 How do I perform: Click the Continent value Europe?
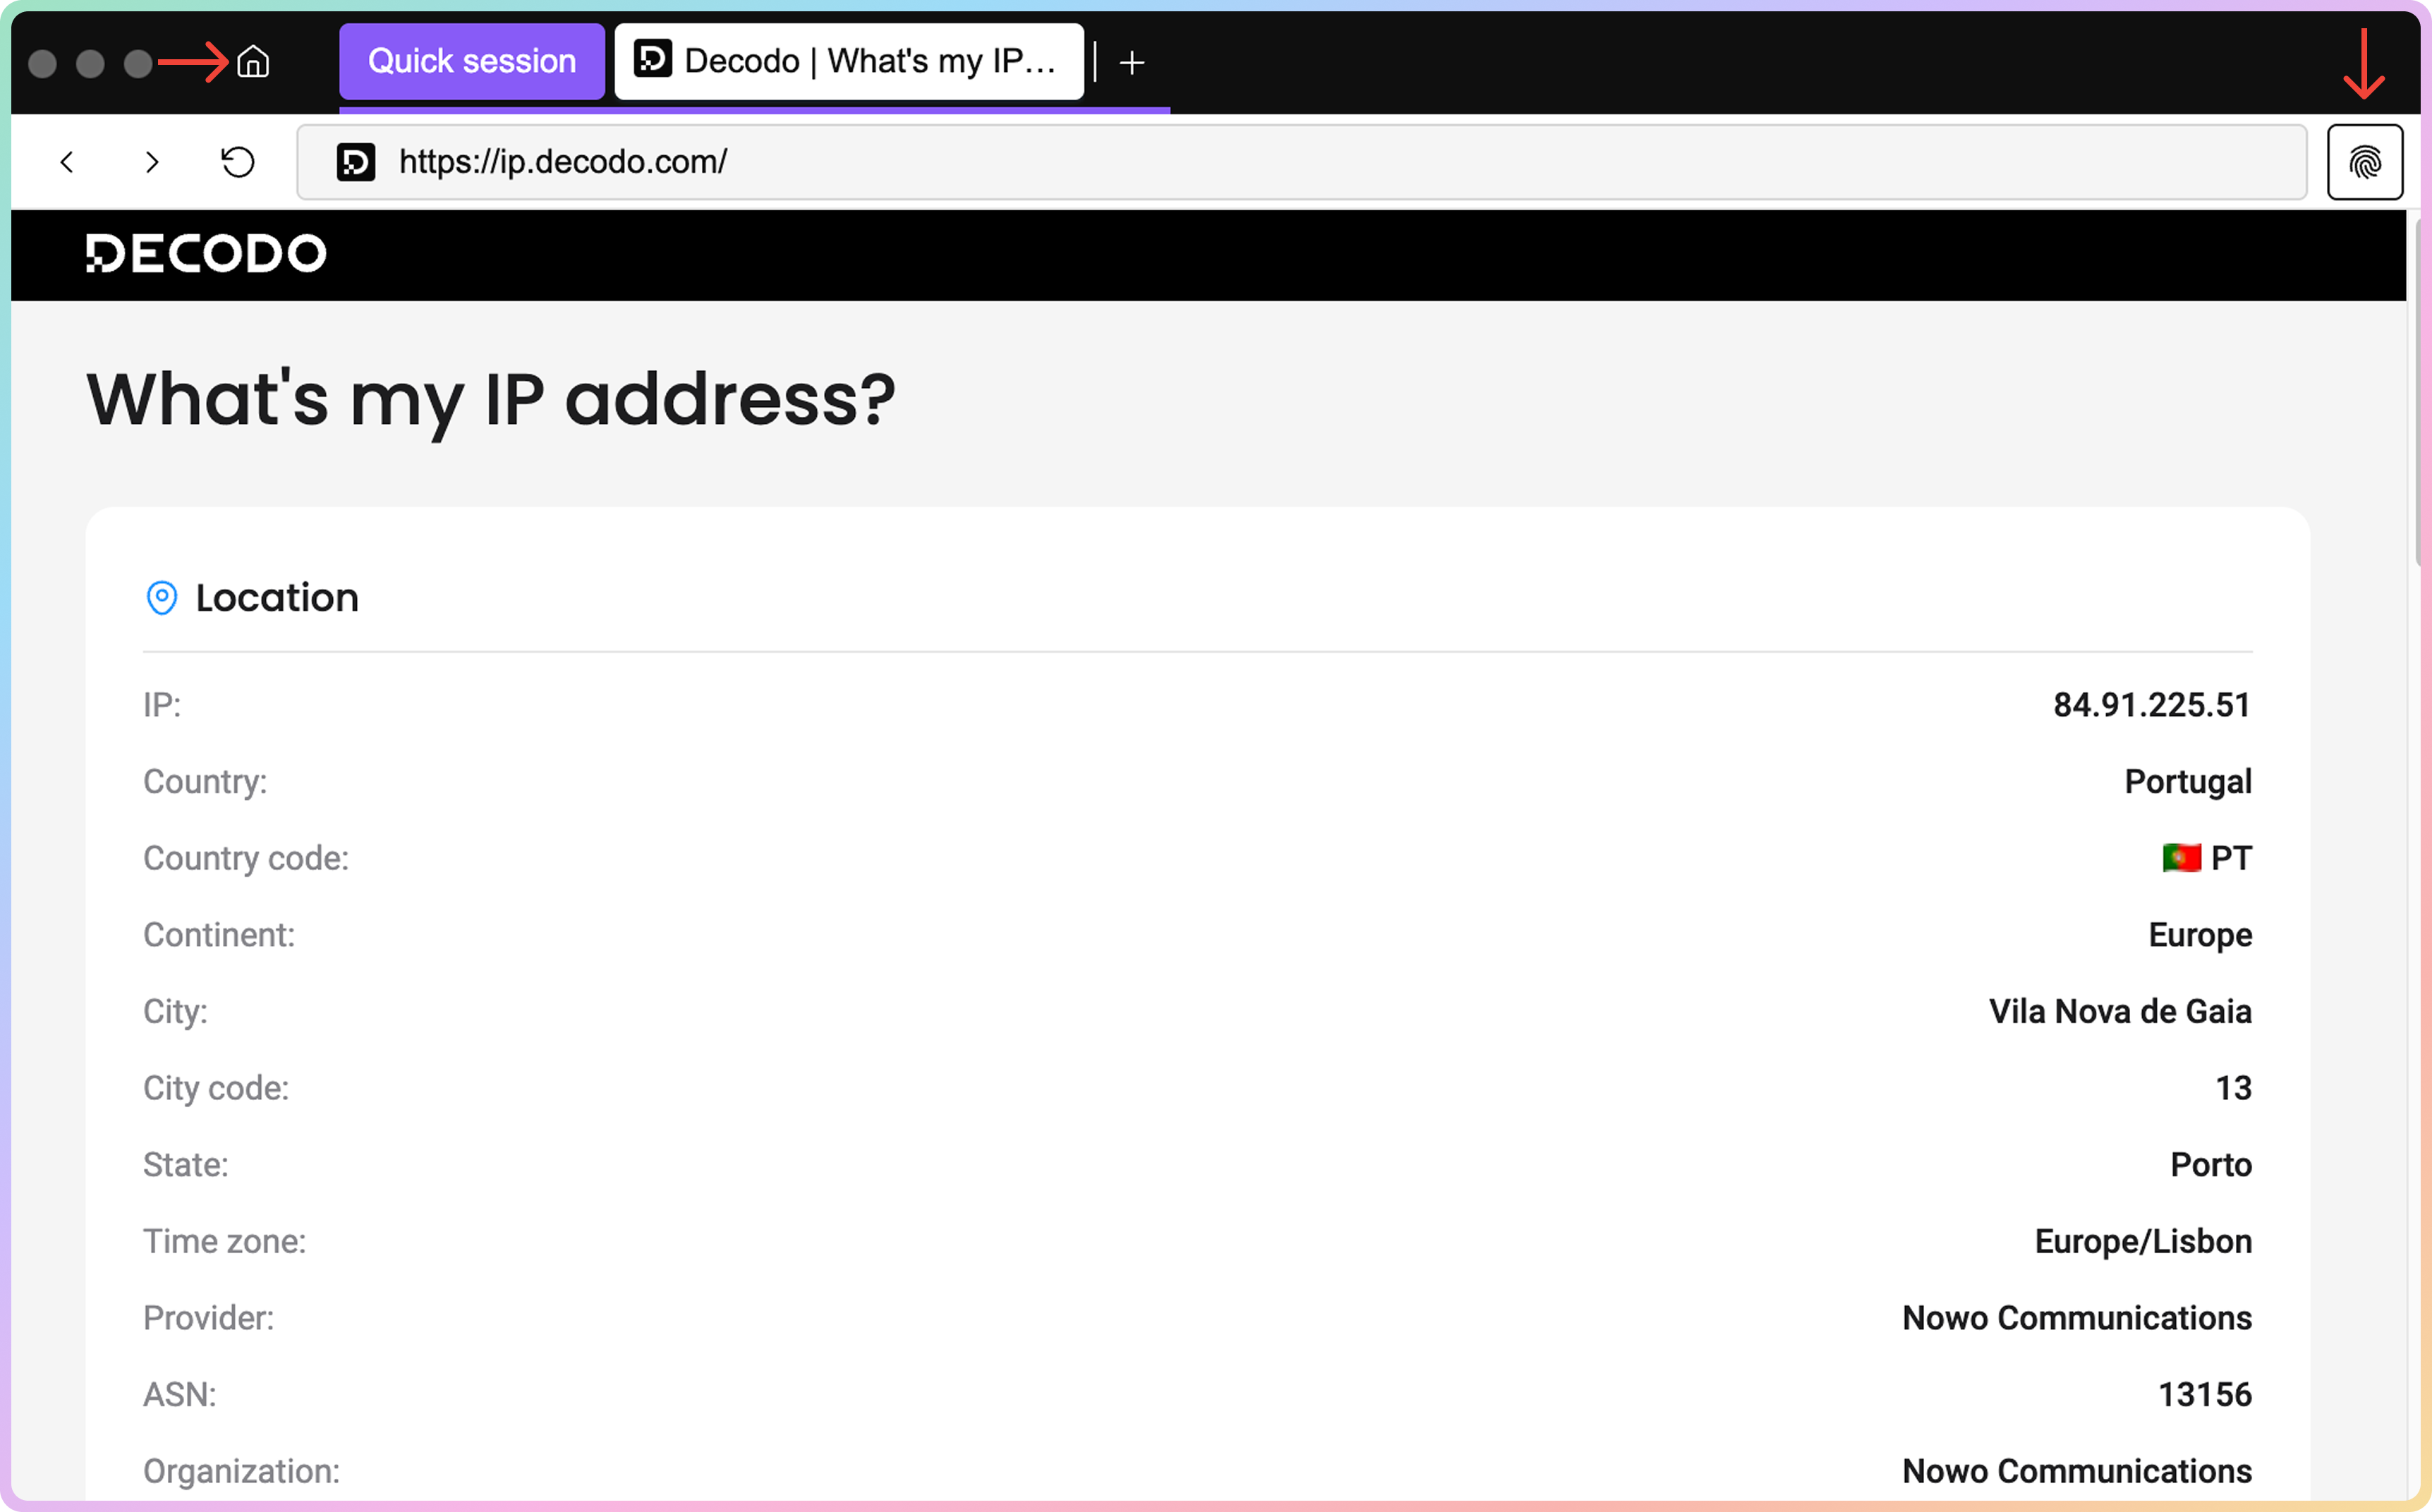click(x=2200, y=935)
